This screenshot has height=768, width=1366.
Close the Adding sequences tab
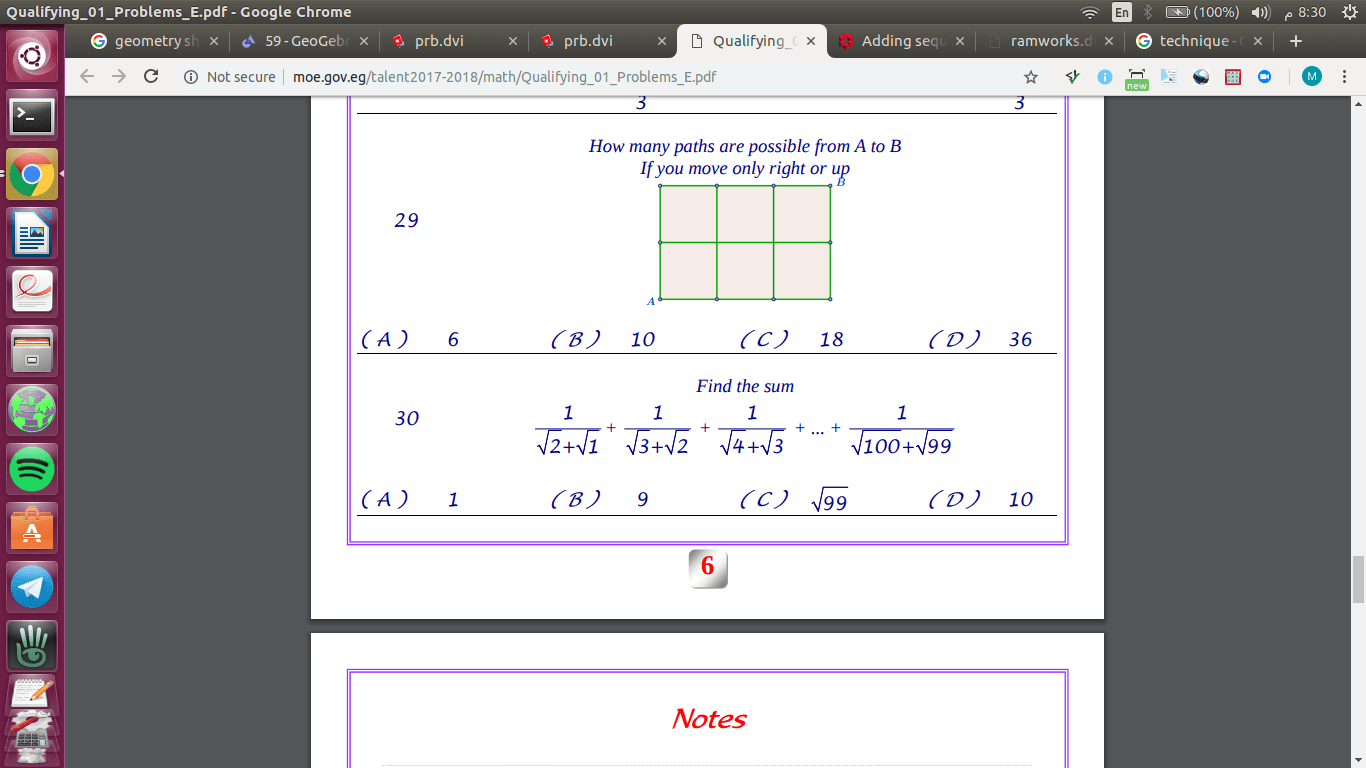(x=960, y=41)
